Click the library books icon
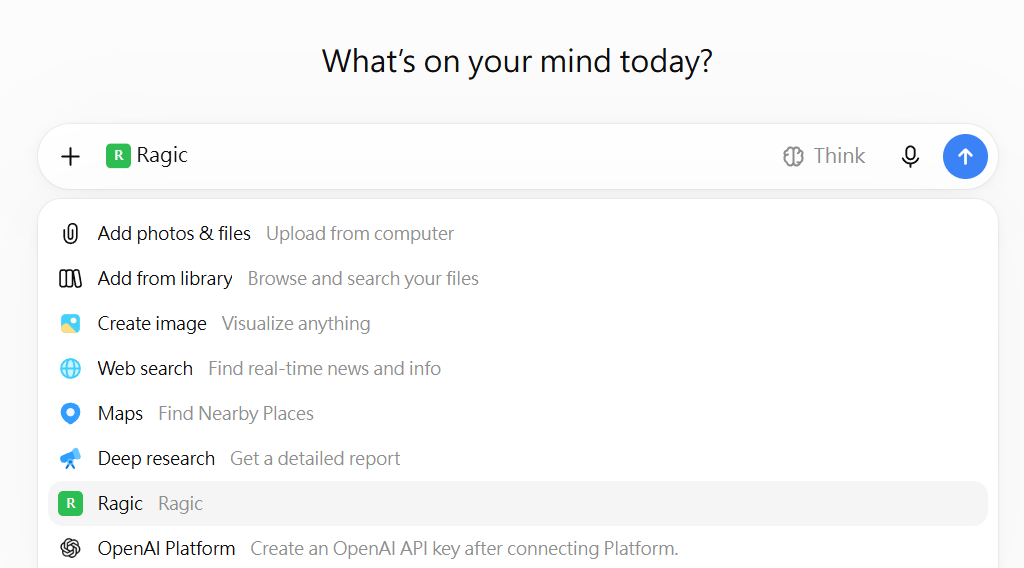1024x568 pixels. point(71,279)
